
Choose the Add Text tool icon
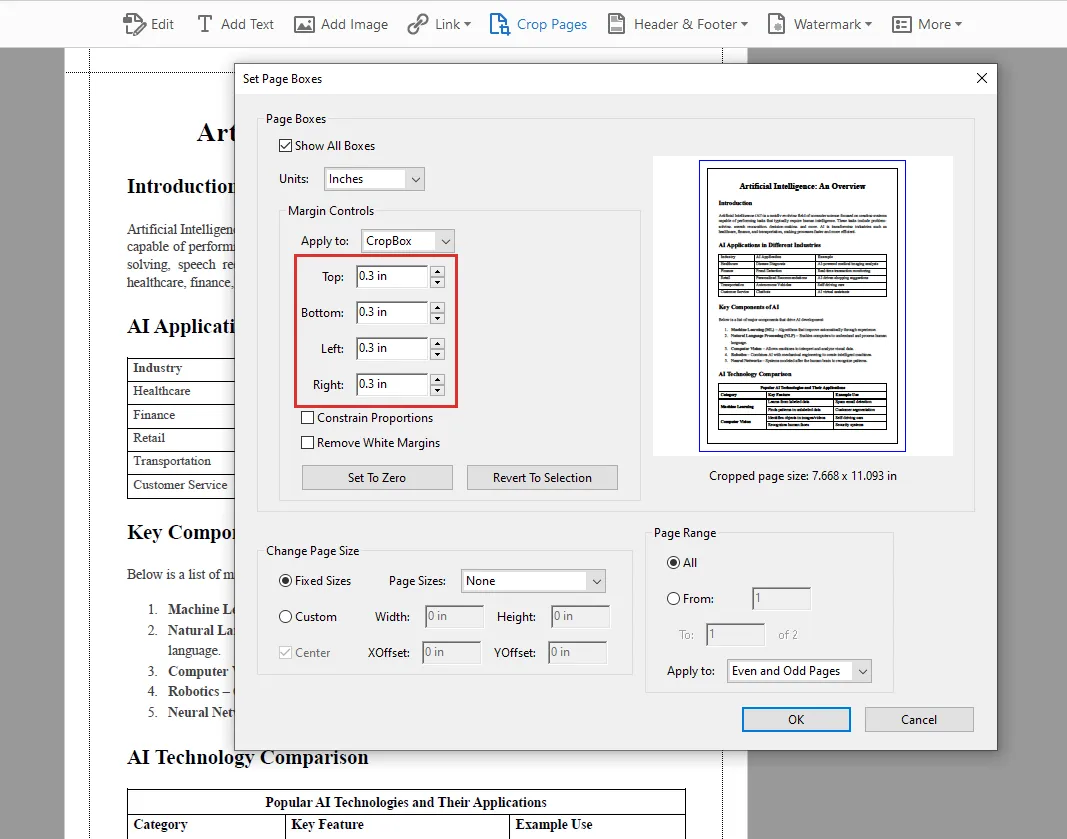pyautogui.click(x=204, y=24)
